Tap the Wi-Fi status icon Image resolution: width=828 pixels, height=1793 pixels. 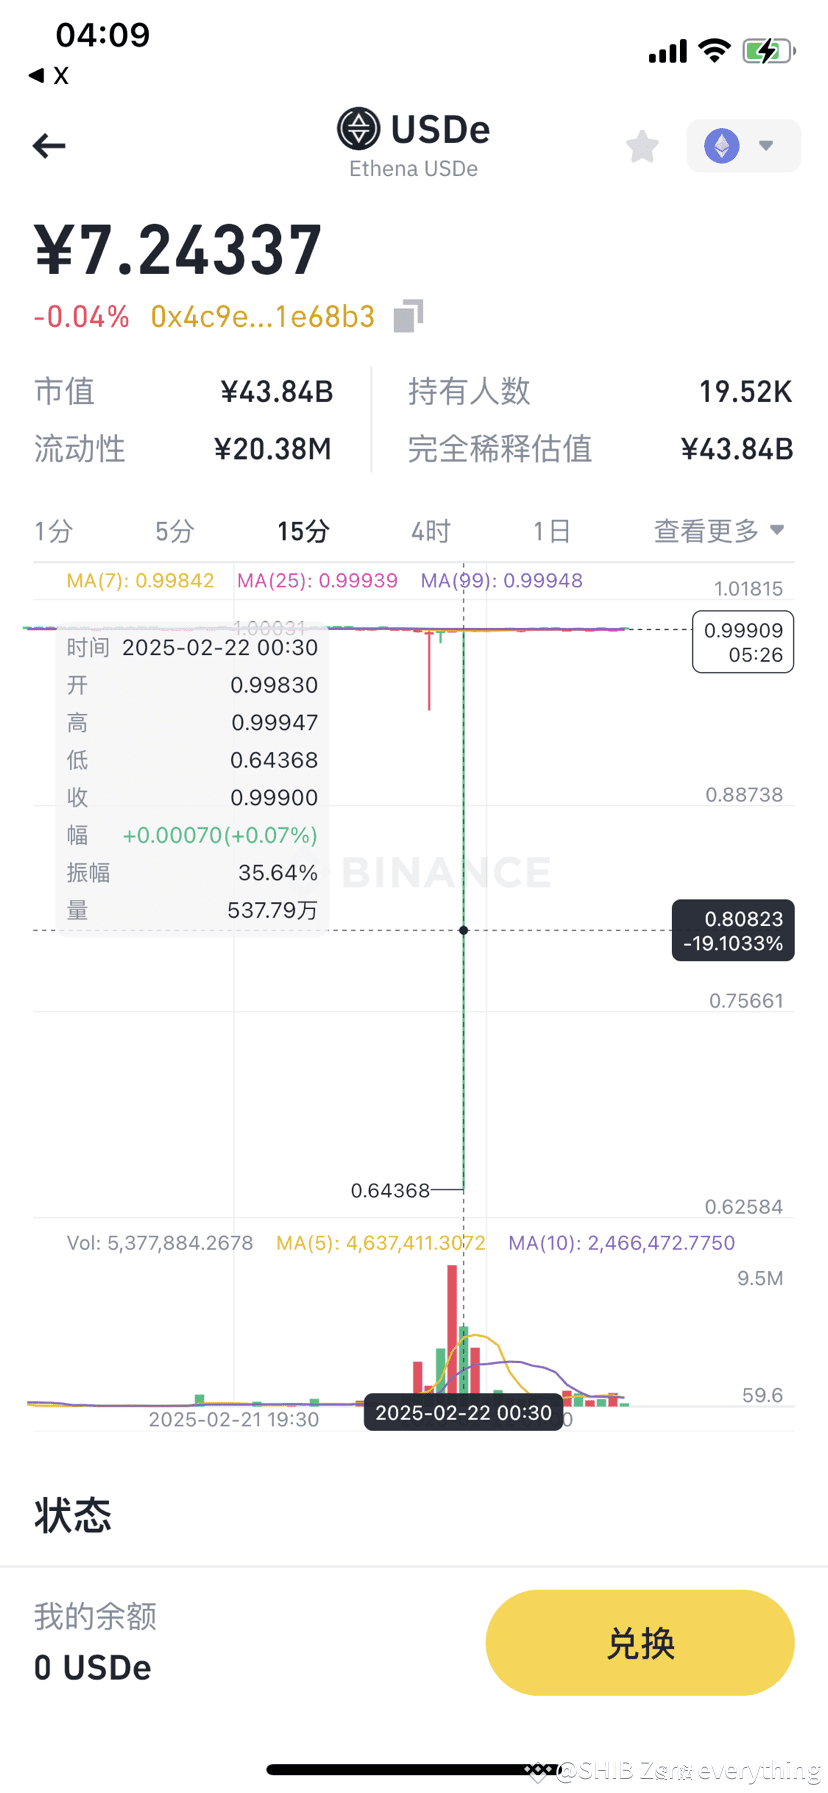(x=714, y=51)
